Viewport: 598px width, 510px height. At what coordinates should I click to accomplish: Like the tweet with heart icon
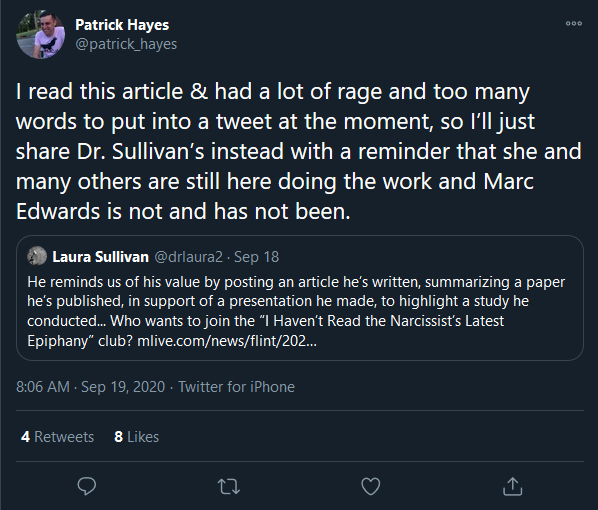pos(371,486)
